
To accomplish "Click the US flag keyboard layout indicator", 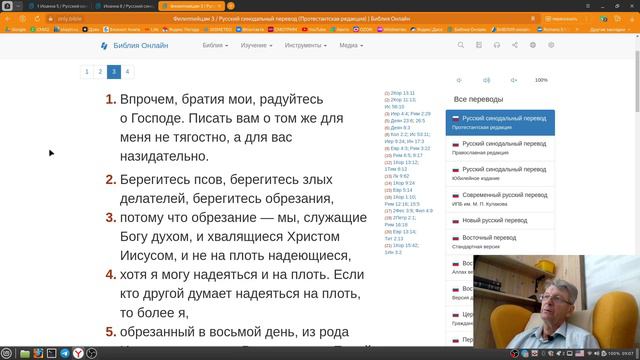I will [579, 353].
